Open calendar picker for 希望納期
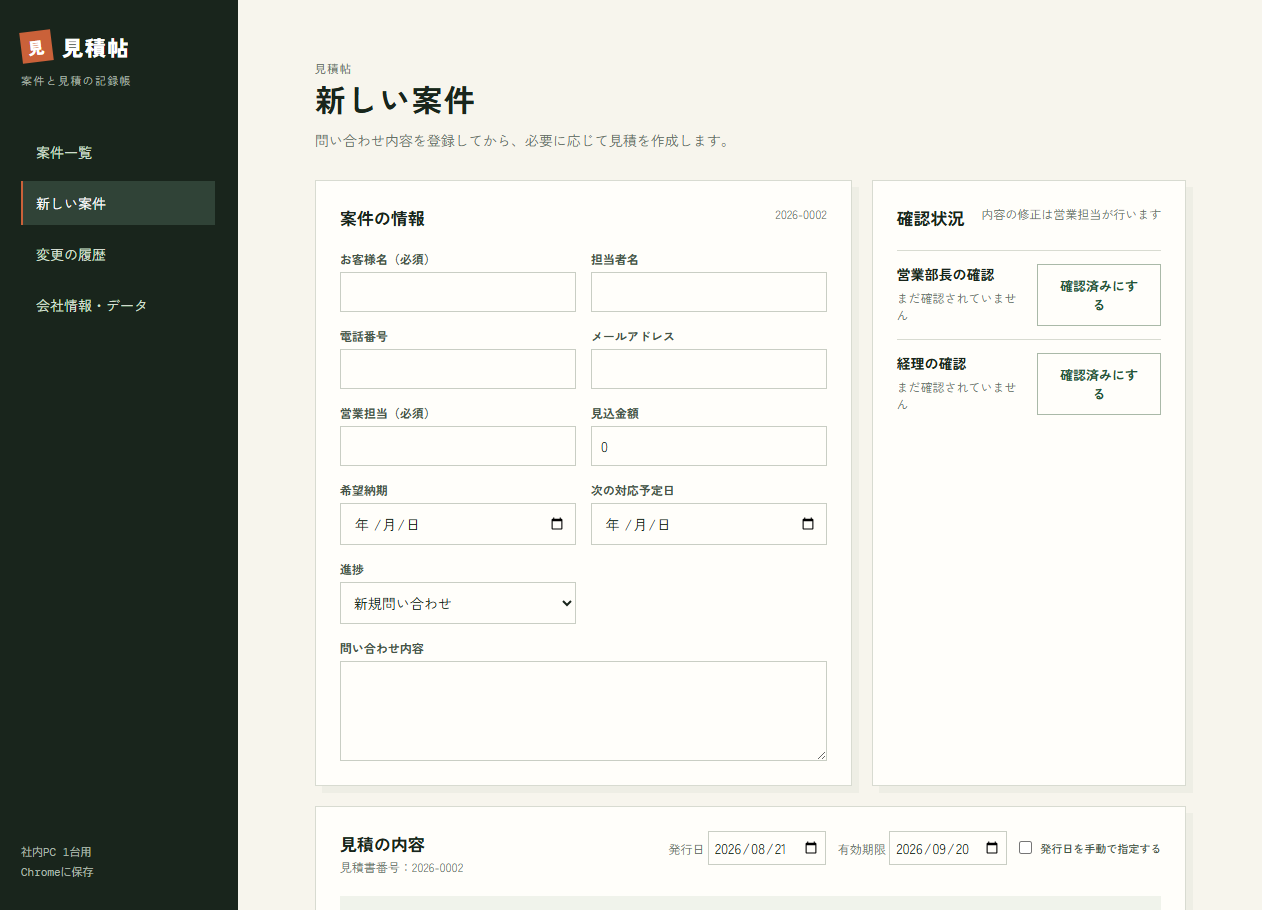Viewport: 1262px width, 910px height. (557, 524)
